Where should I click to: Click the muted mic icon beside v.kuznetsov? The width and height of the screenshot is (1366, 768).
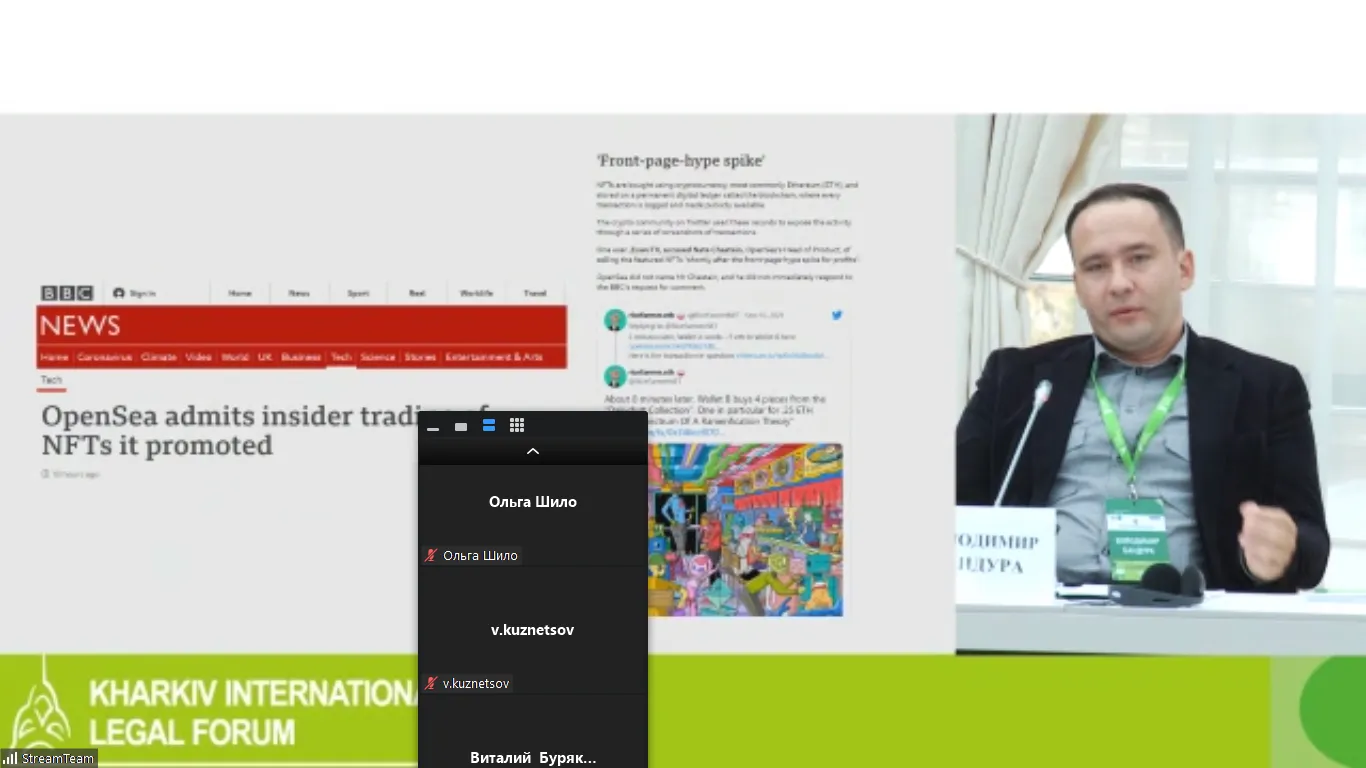click(431, 683)
